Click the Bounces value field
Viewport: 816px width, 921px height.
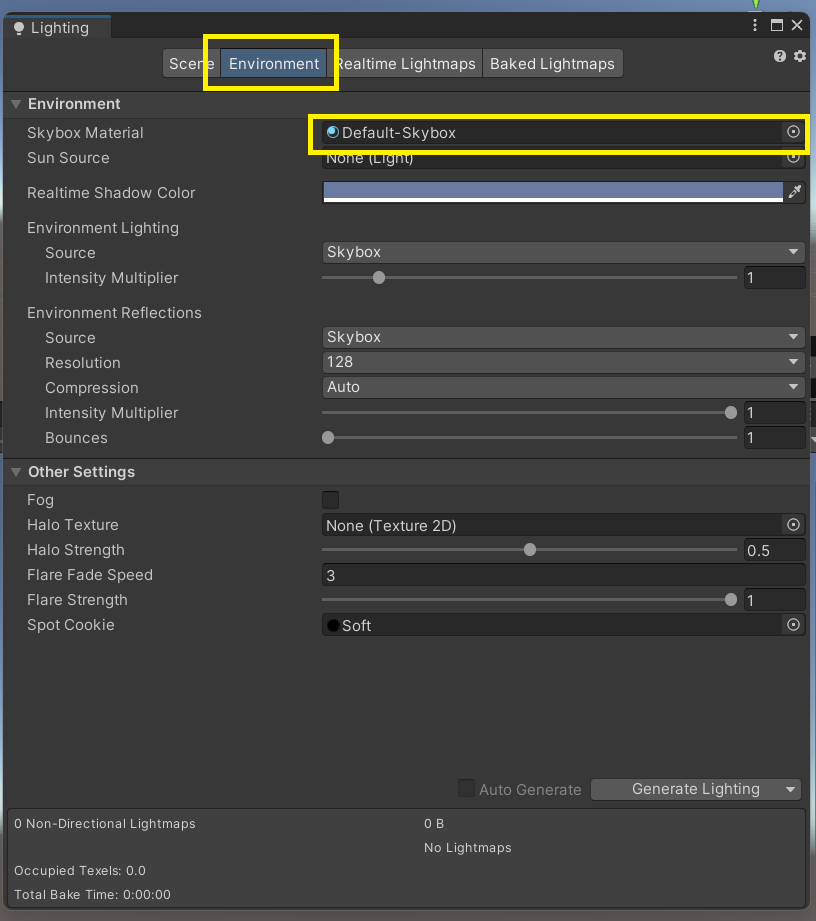click(774, 438)
